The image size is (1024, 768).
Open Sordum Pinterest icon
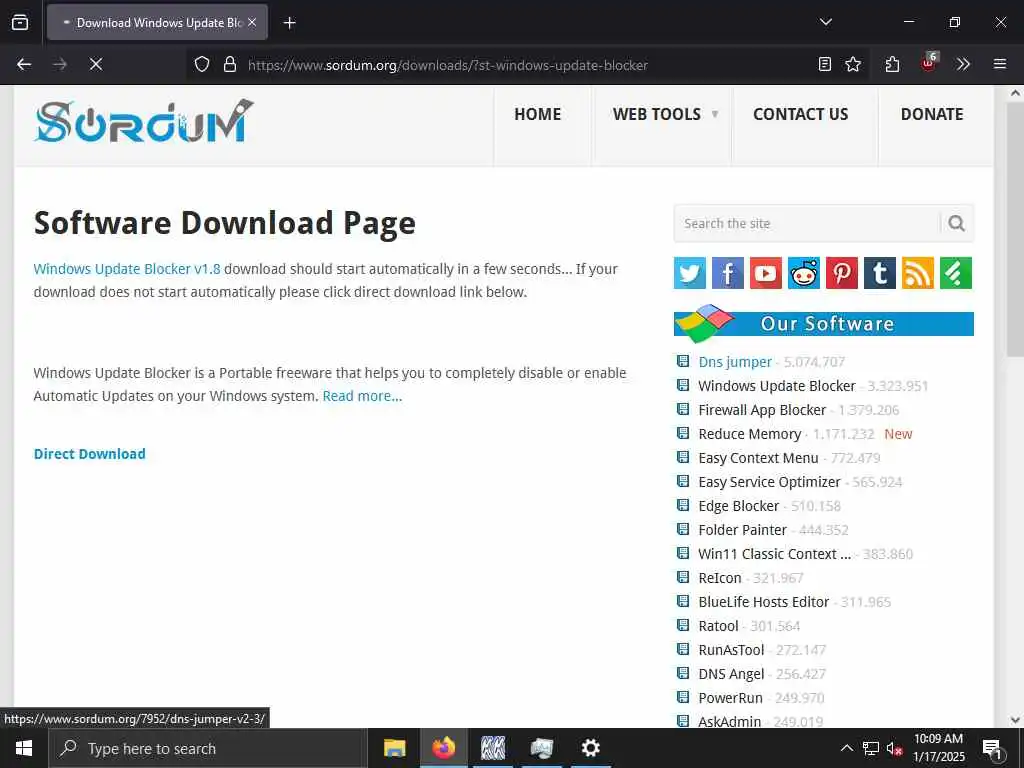pyautogui.click(x=842, y=272)
